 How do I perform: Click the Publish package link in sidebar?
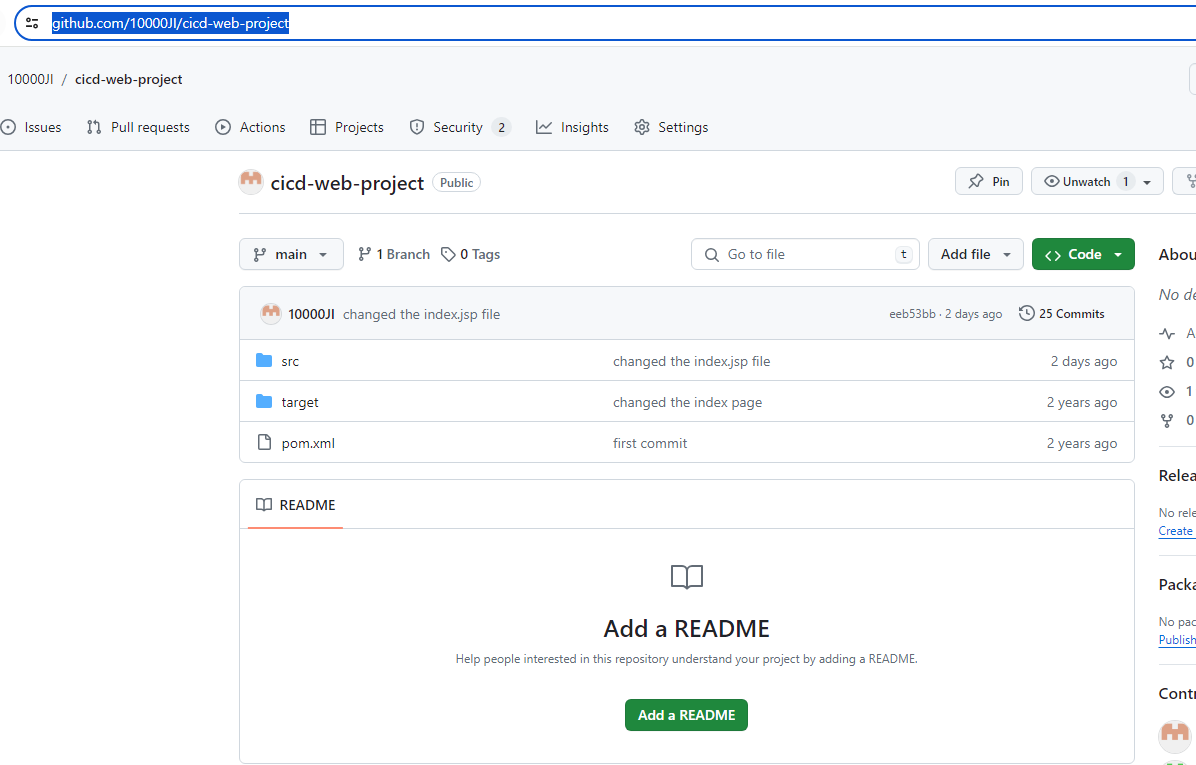coord(1177,640)
